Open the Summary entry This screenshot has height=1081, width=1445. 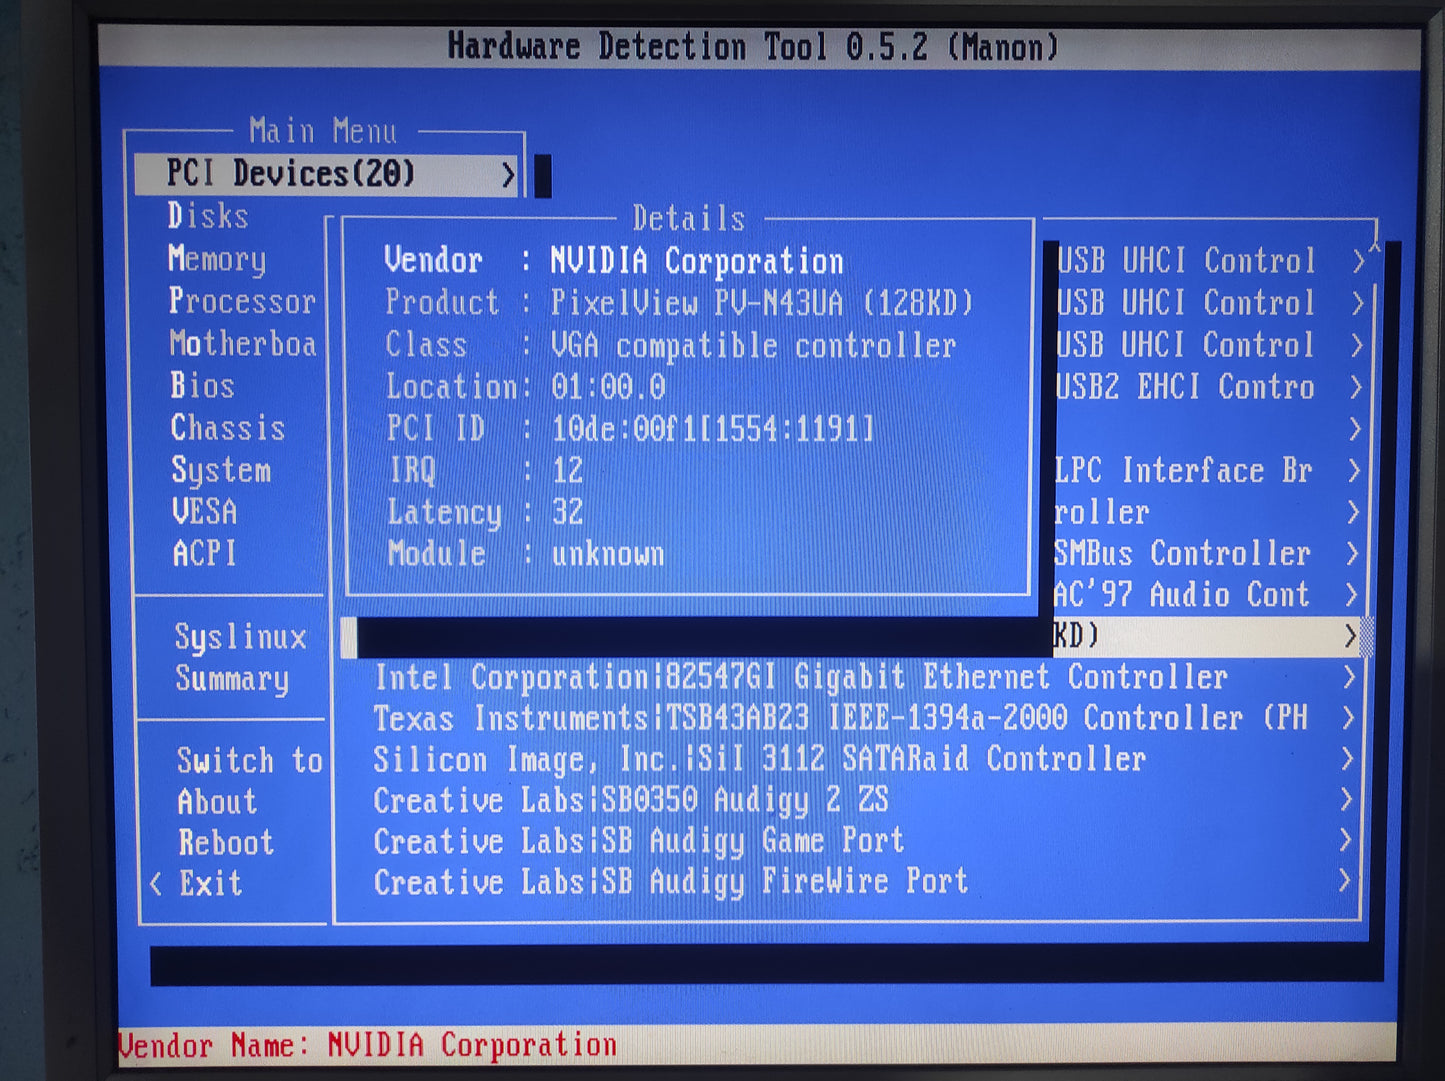click(232, 679)
